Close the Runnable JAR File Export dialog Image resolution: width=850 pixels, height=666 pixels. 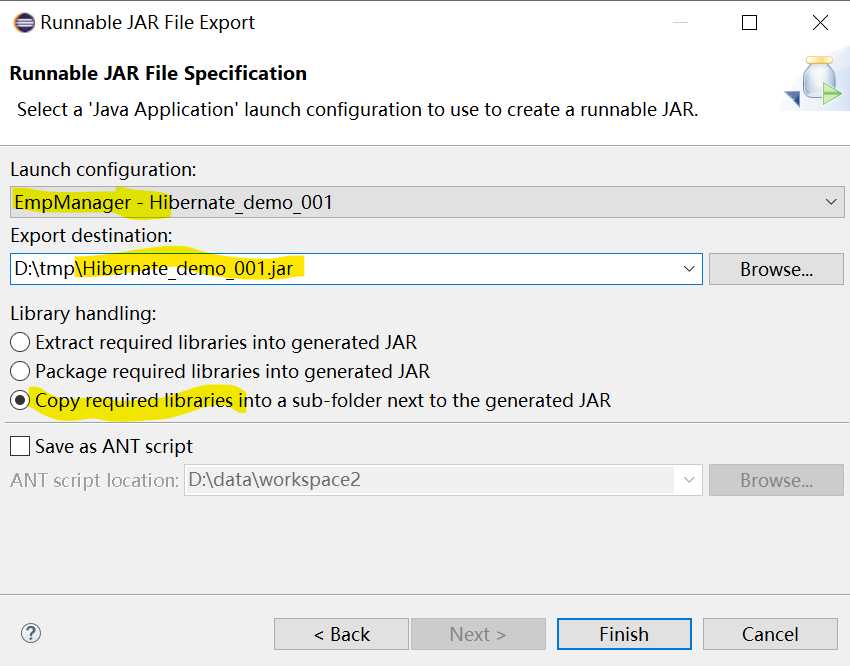tap(820, 22)
